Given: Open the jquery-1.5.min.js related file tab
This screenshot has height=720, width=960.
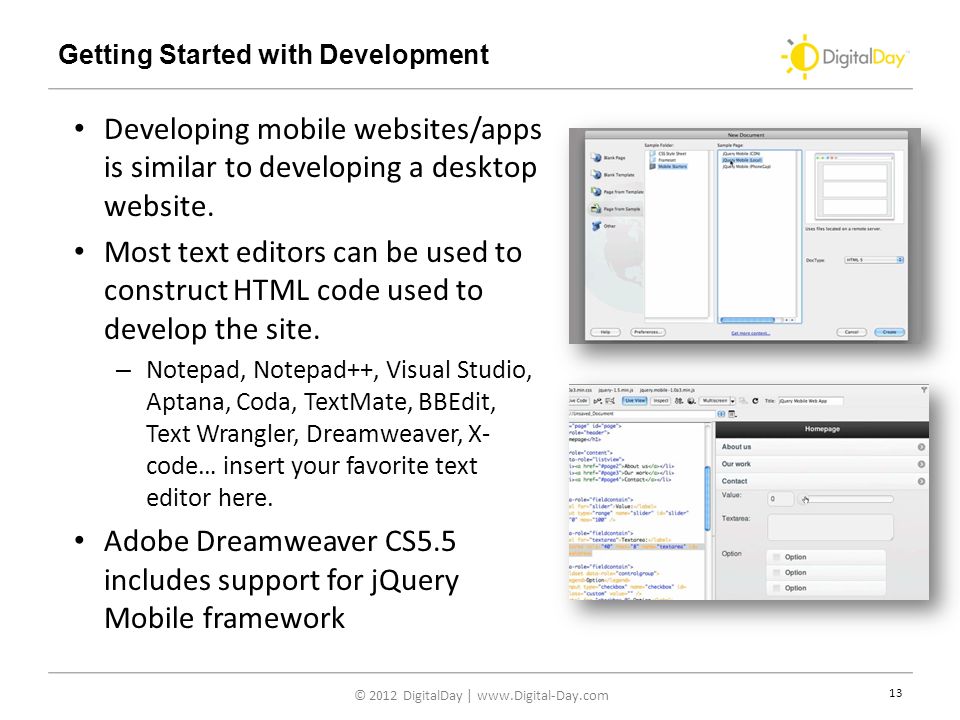Looking at the screenshot, I should click(615, 390).
